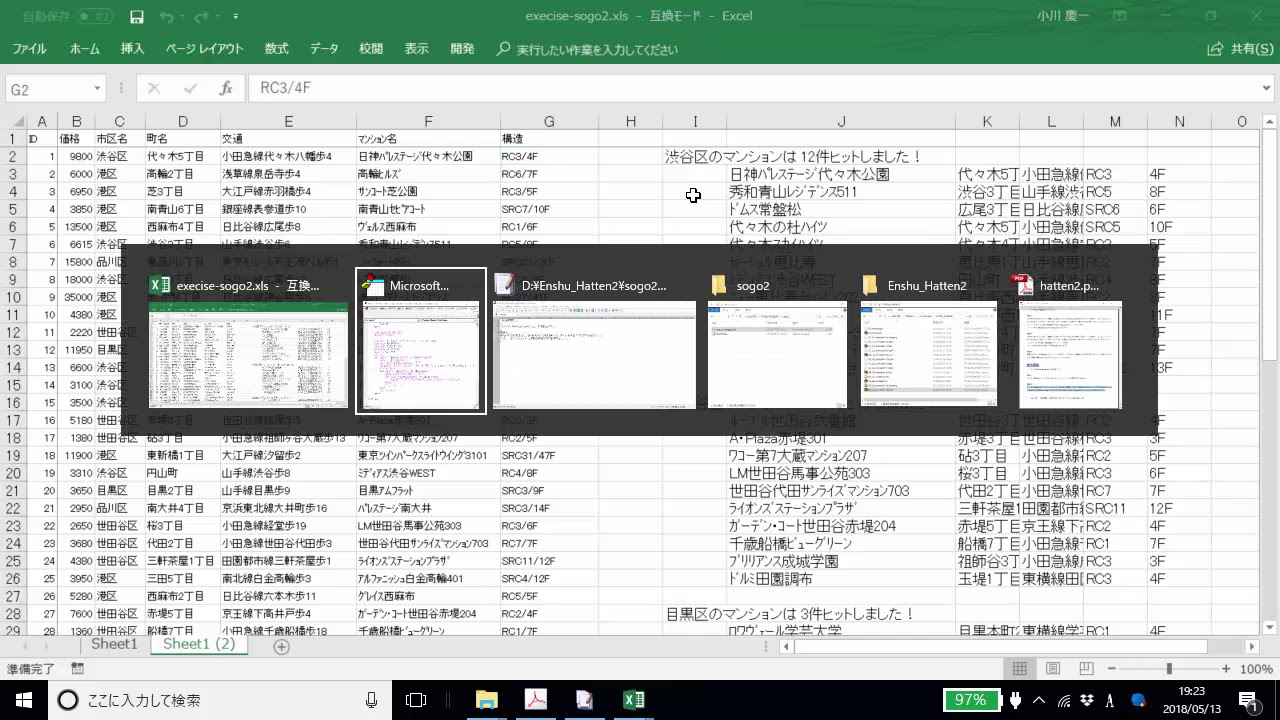The height and width of the screenshot is (720, 1280).
Task: Expand the Name Box dropdown
Action: [97, 89]
